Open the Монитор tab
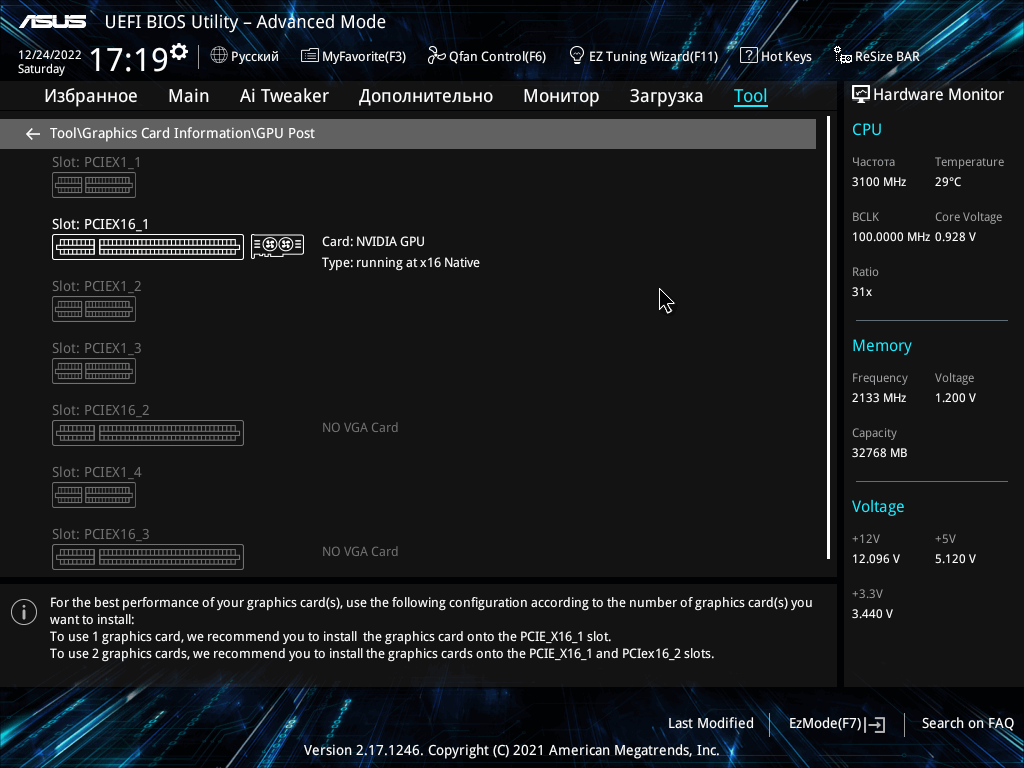Image resolution: width=1024 pixels, height=768 pixels. (x=561, y=96)
